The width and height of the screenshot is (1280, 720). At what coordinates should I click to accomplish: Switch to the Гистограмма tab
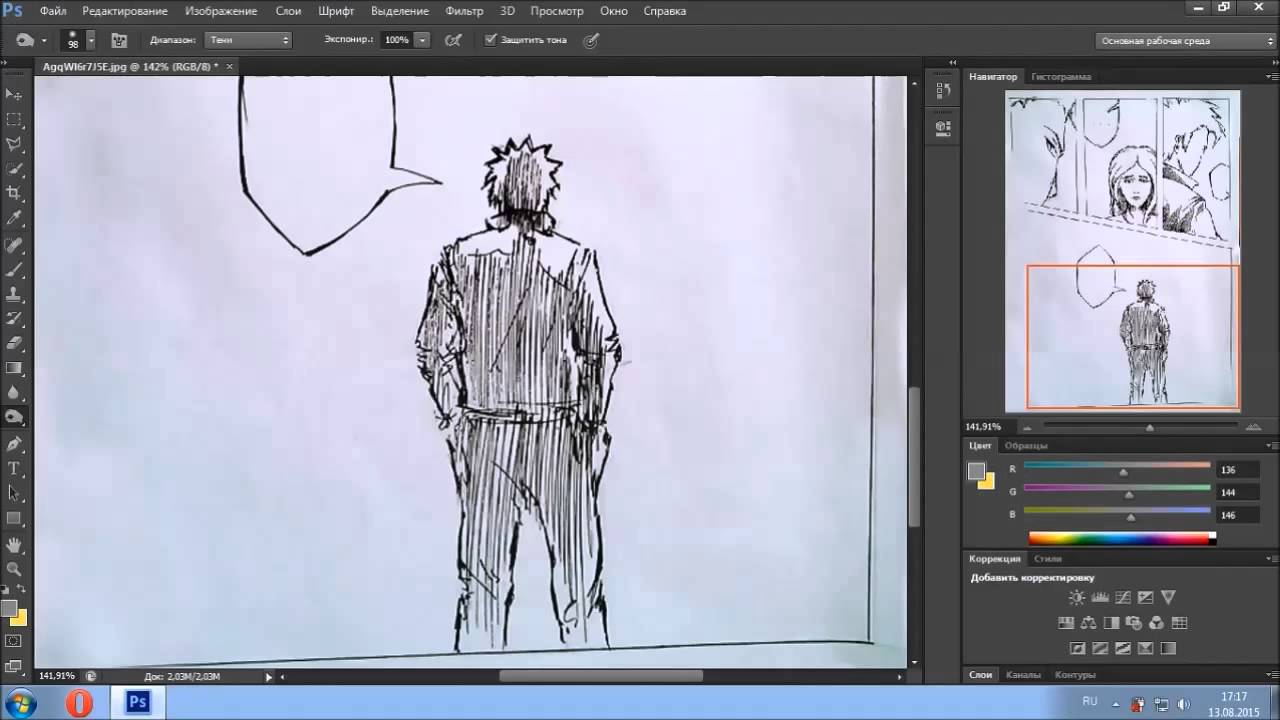click(1061, 76)
